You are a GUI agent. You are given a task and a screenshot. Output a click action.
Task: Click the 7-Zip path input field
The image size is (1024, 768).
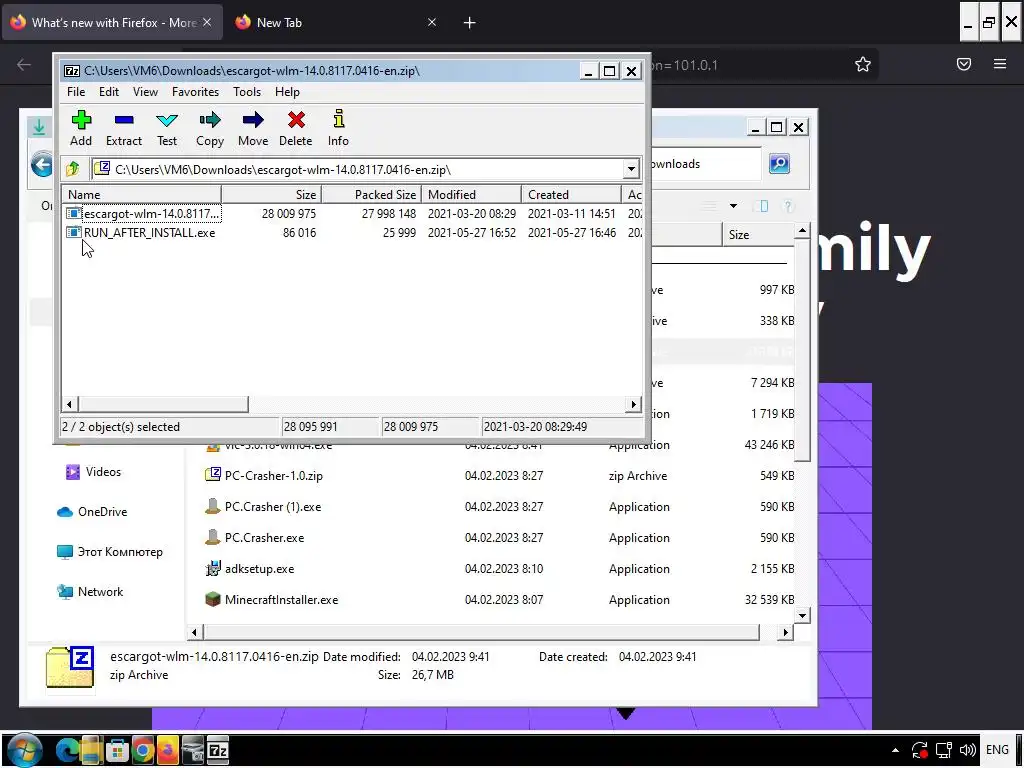358,169
